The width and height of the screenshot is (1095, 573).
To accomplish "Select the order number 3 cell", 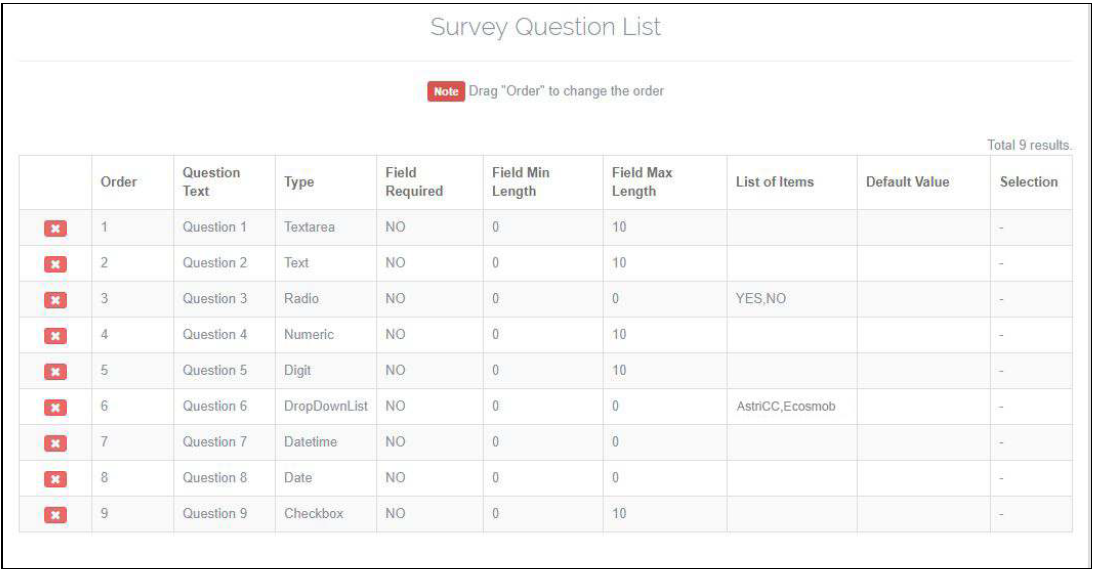I will point(105,298).
